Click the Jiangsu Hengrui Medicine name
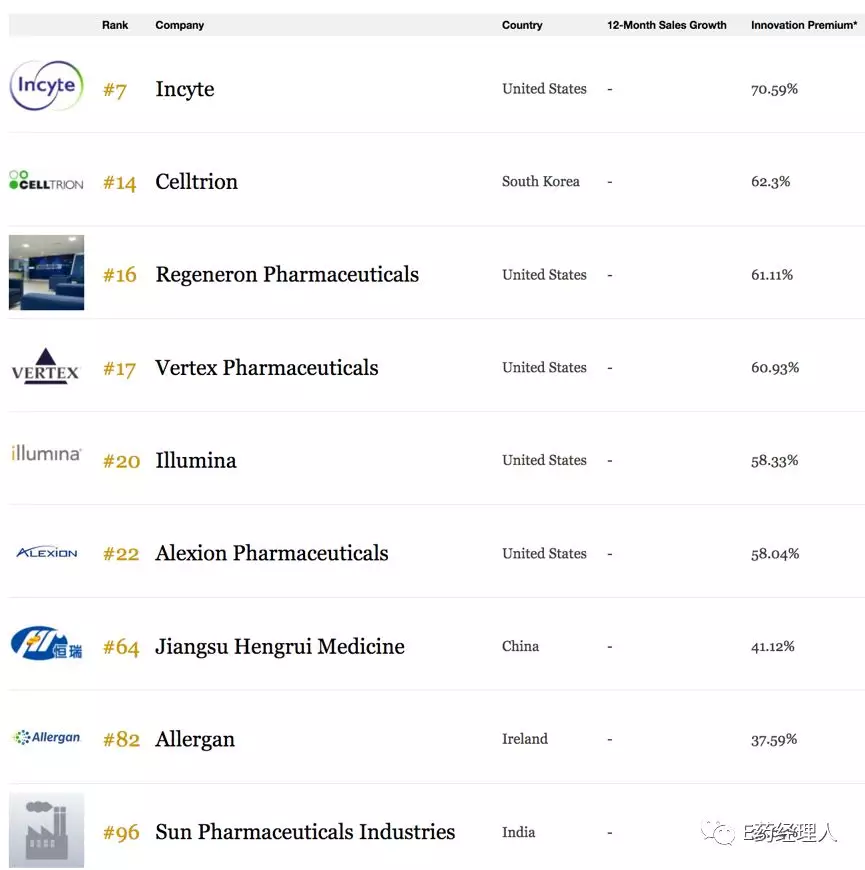This screenshot has width=865, height=870. 279,647
